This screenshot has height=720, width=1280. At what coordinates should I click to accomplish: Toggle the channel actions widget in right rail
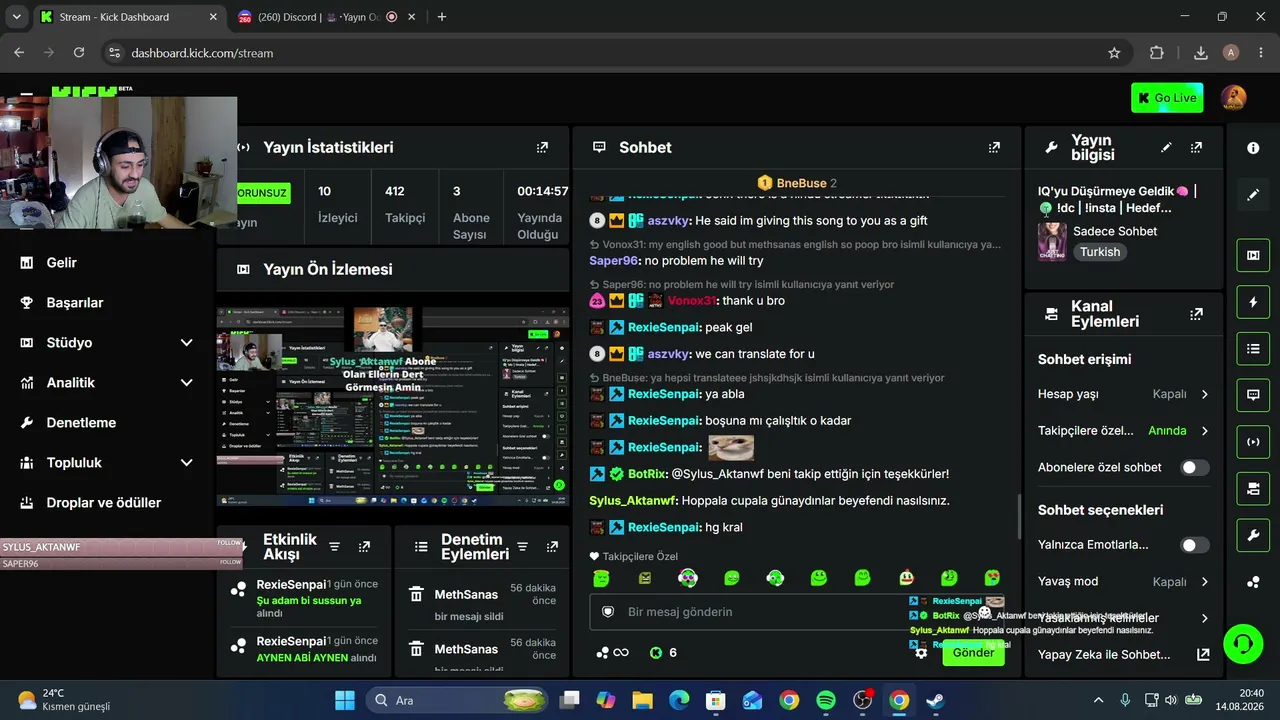(x=1253, y=489)
